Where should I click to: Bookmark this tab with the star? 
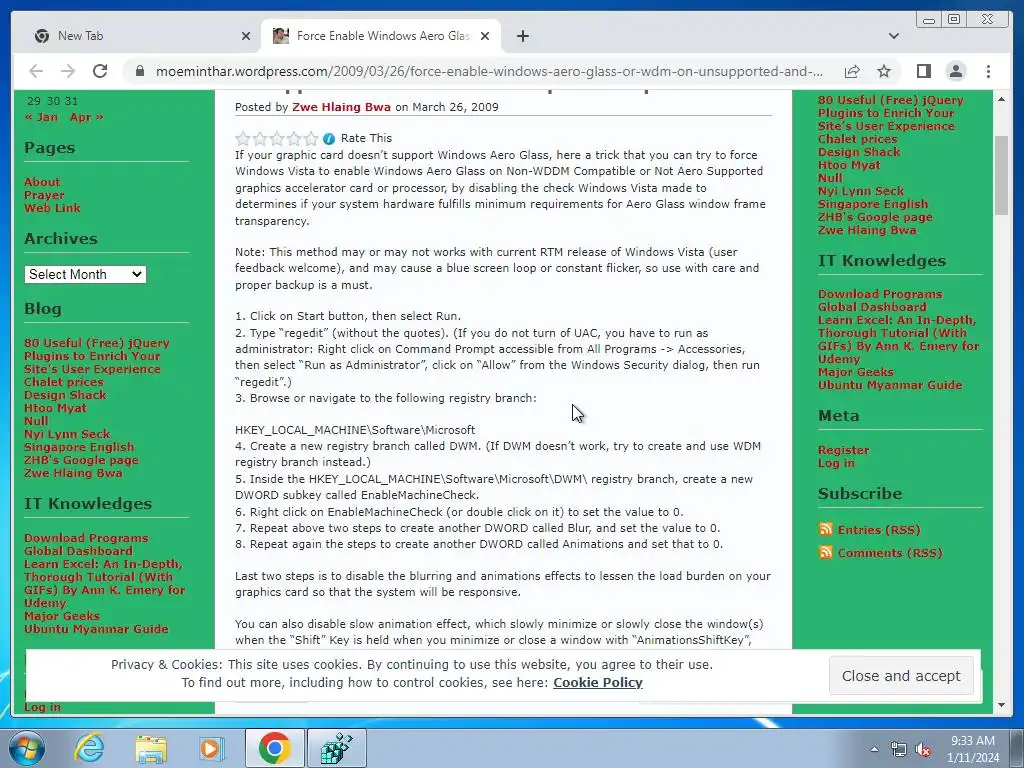884,71
